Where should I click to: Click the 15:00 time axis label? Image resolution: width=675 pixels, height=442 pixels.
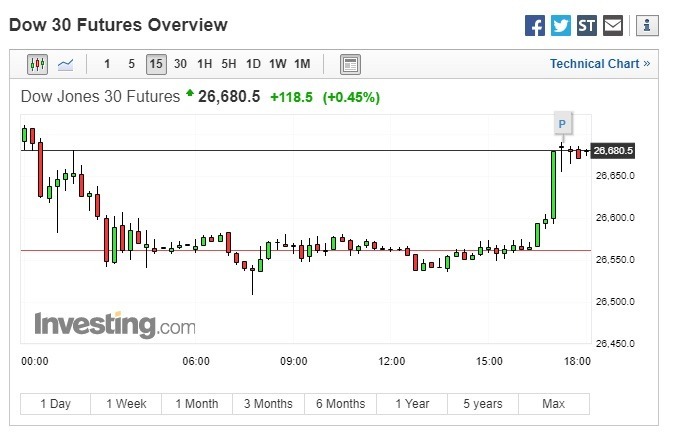(489, 361)
